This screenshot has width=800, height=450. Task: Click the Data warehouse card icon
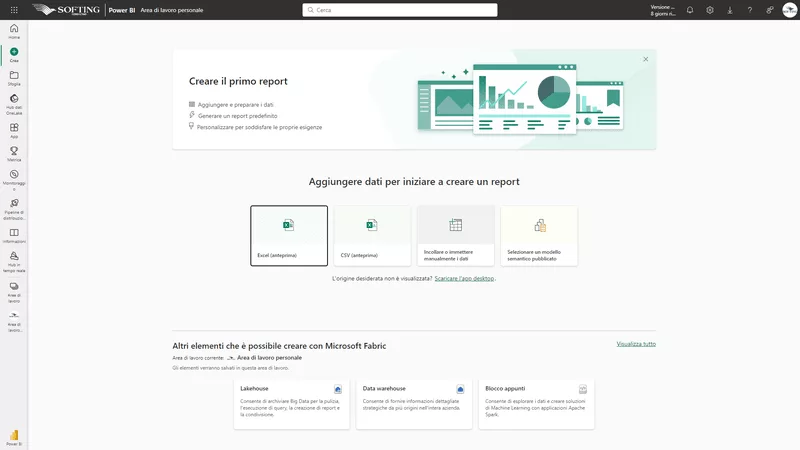[x=460, y=389]
